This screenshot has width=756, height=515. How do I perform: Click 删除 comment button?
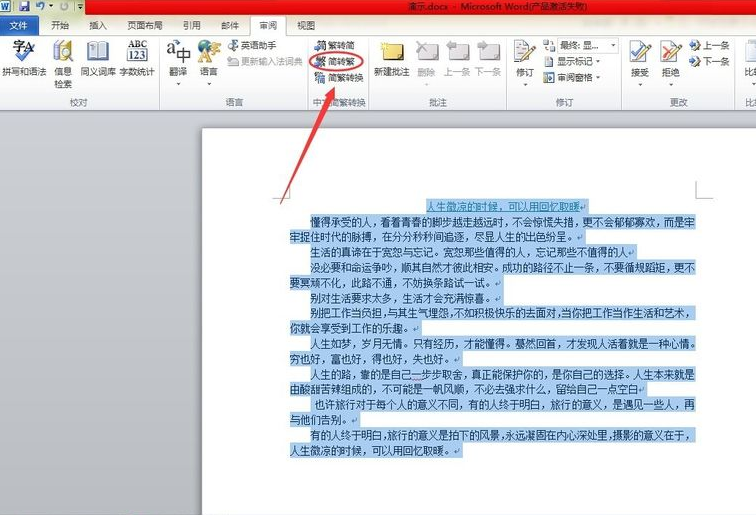[x=426, y=59]
